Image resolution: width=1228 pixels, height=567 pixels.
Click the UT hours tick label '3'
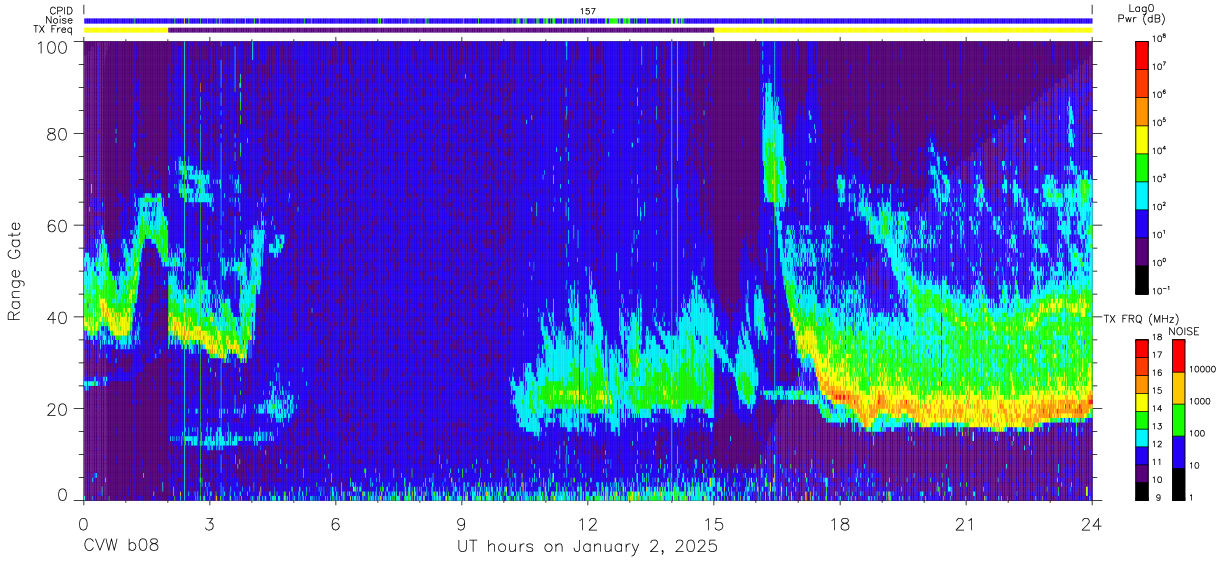pos(210,525)
